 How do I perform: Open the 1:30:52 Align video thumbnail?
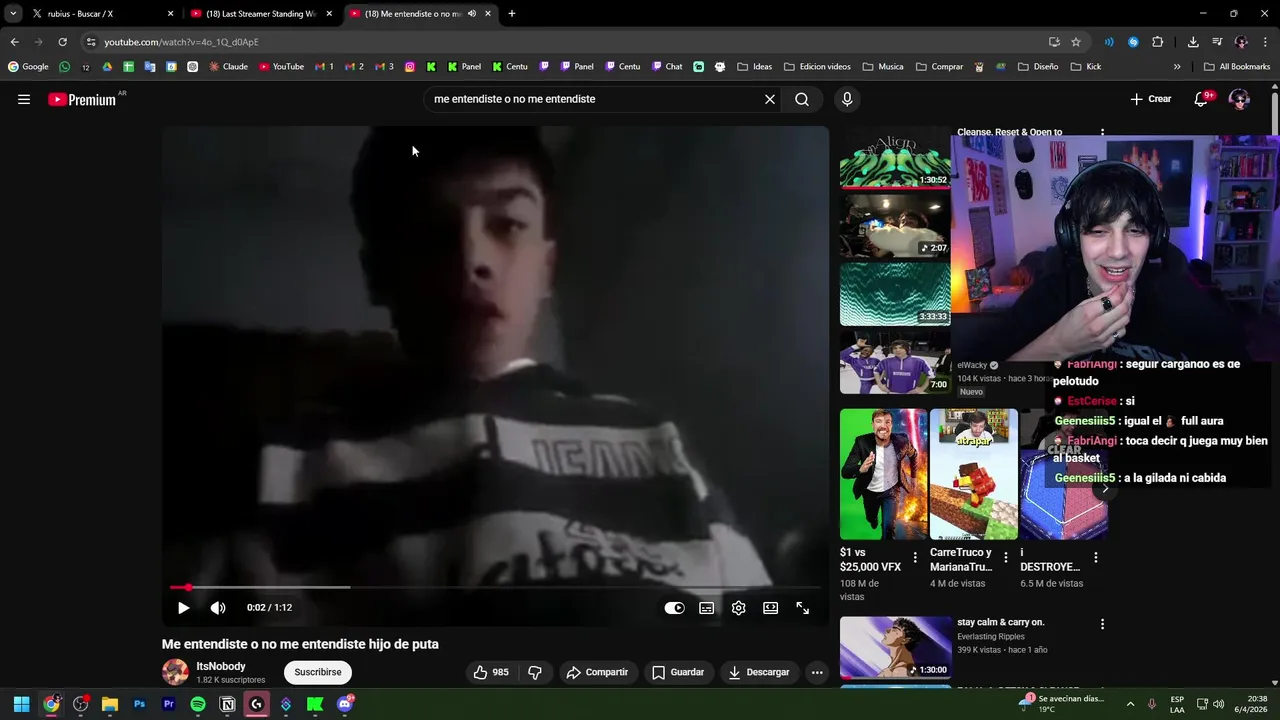895,158
